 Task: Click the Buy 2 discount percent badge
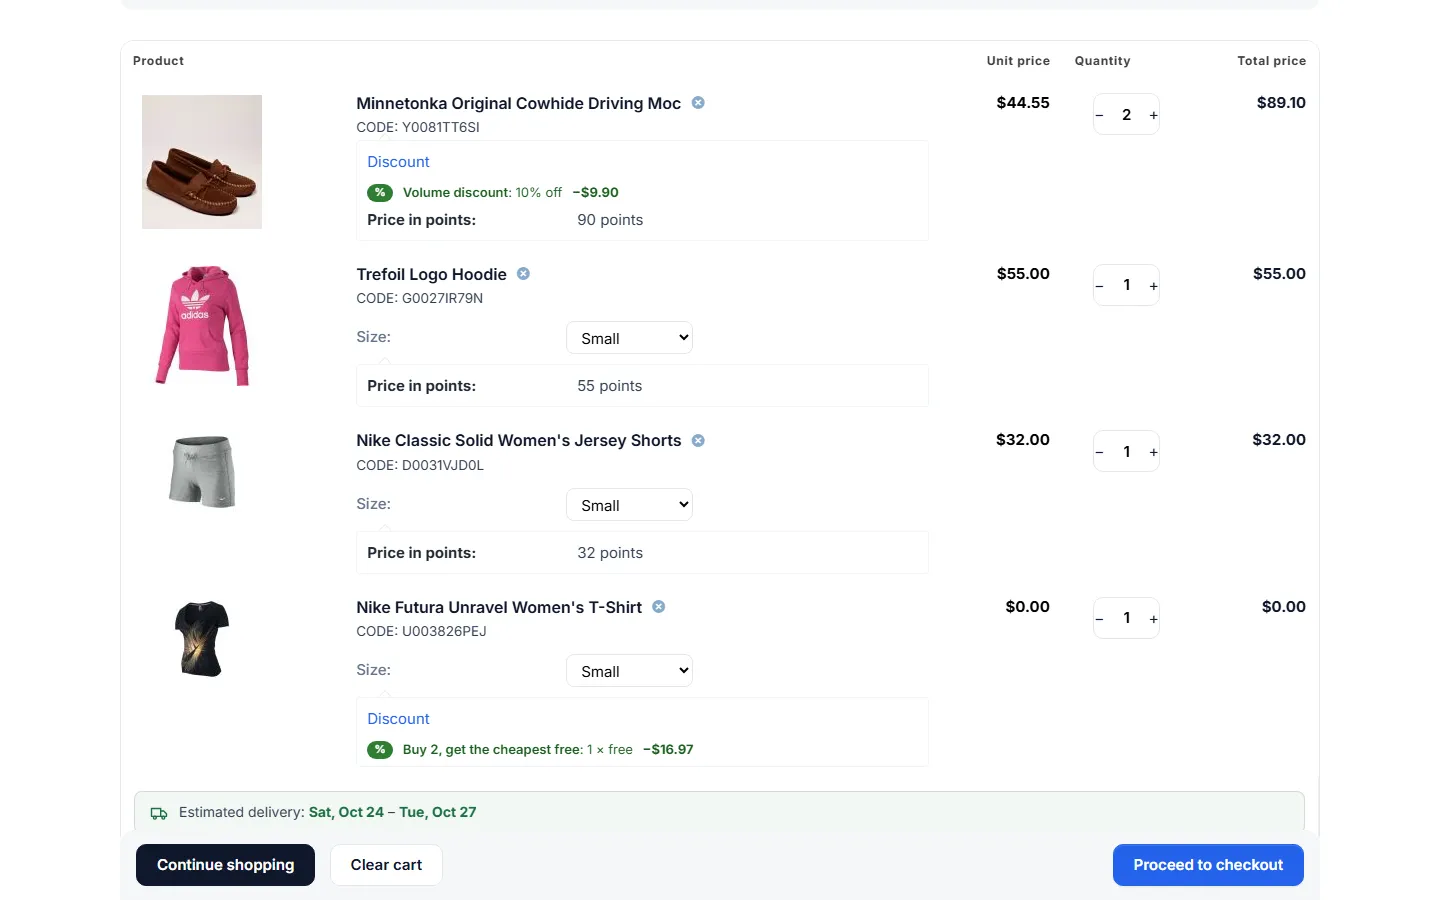pos(380,750)
